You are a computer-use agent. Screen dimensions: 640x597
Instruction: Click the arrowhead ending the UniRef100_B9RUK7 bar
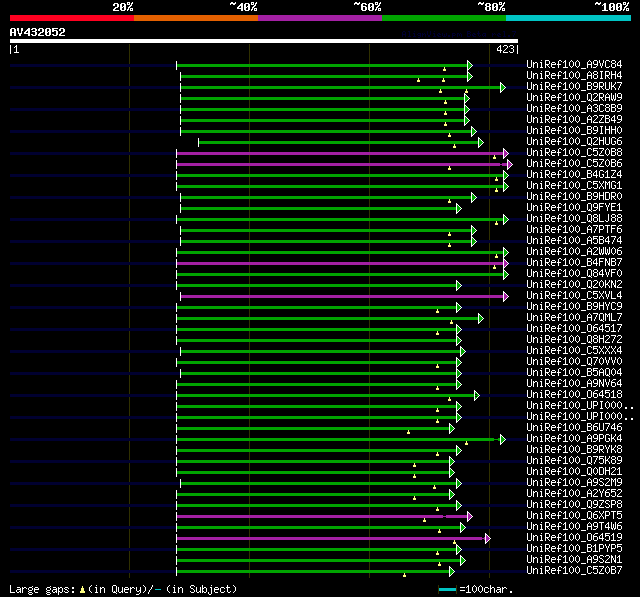[x=503, y=87]
